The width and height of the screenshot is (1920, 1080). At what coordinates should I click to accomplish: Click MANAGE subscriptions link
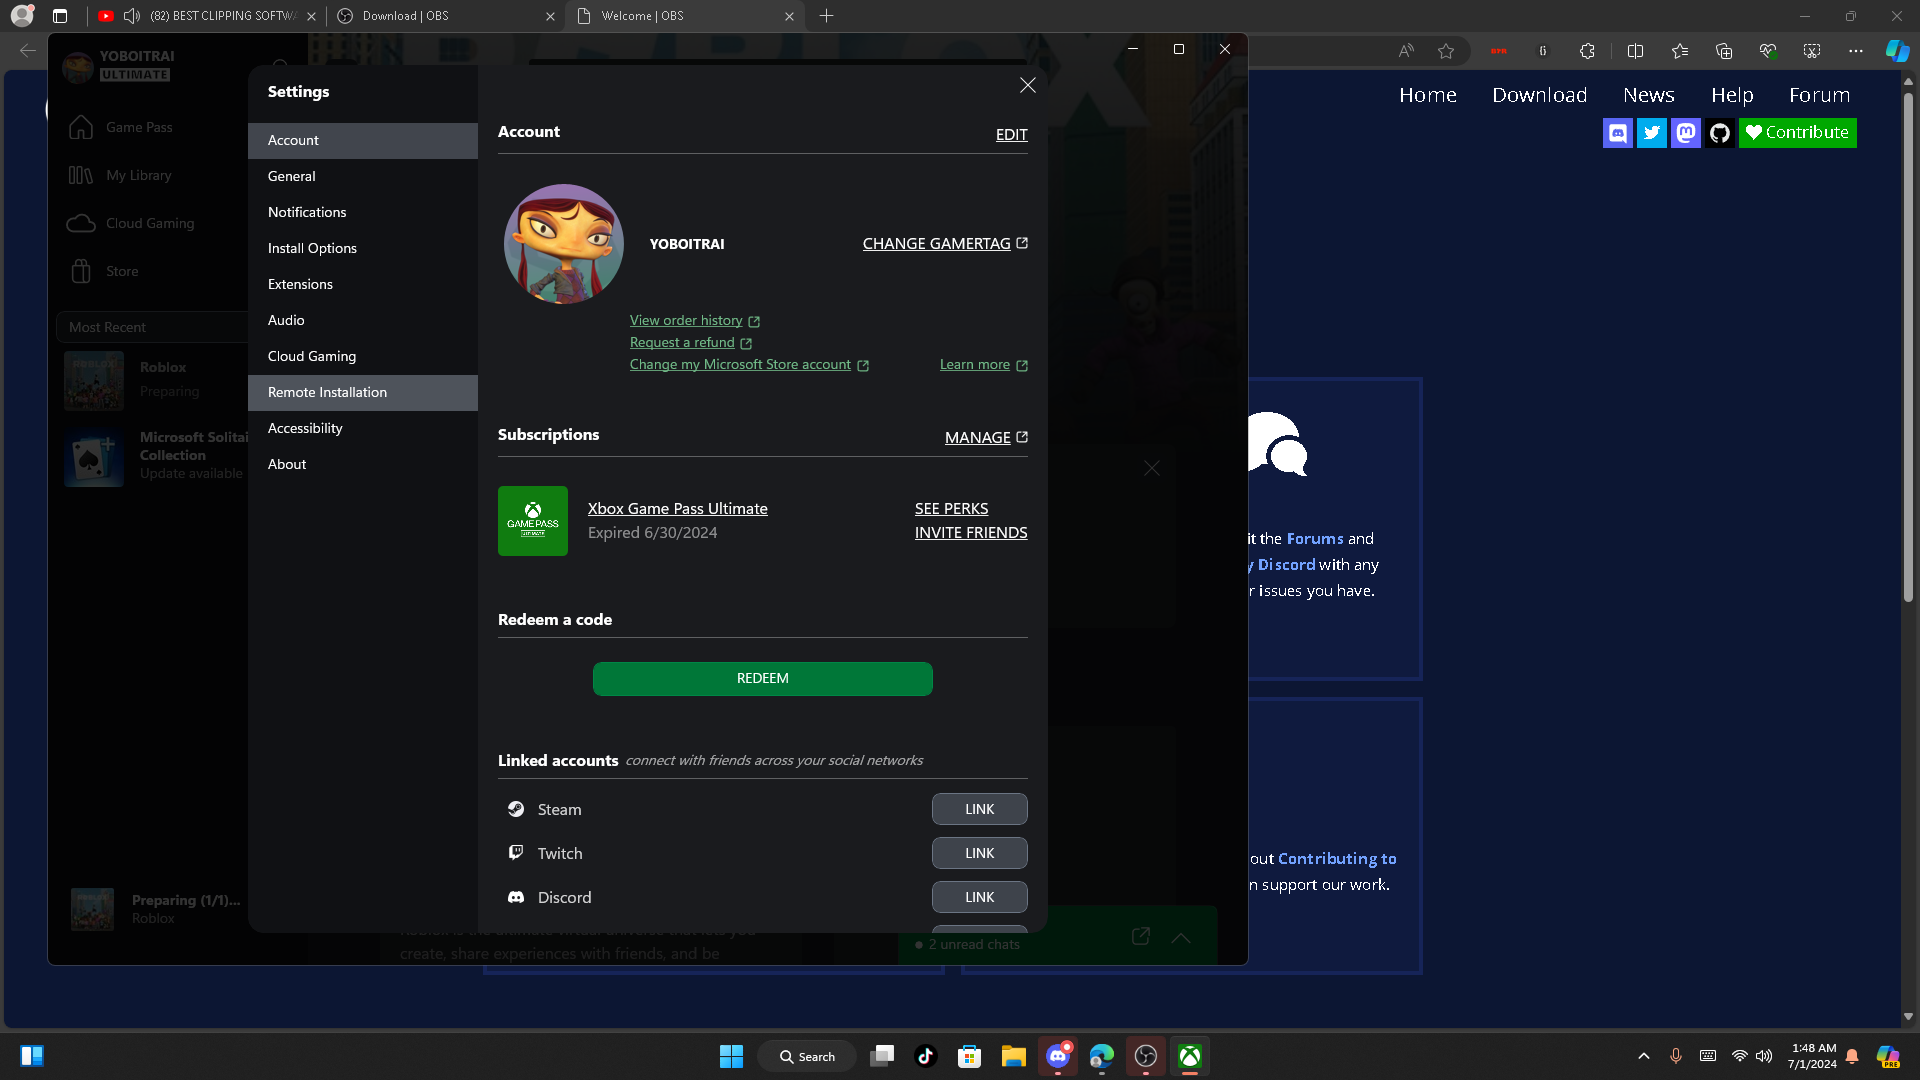[x=986, y=438]
